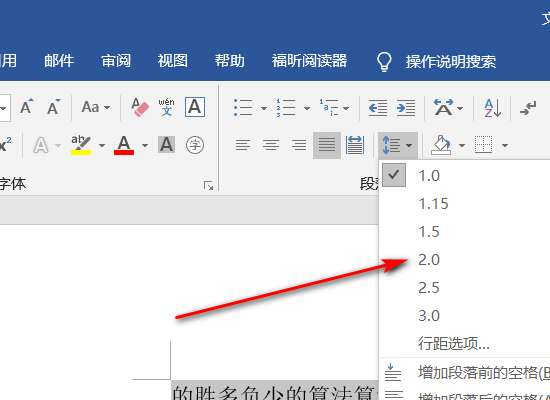Screen dimensions: 550x400
Task: Open the Change Case Aa dropdown
Action: click(x=95, y=107)
